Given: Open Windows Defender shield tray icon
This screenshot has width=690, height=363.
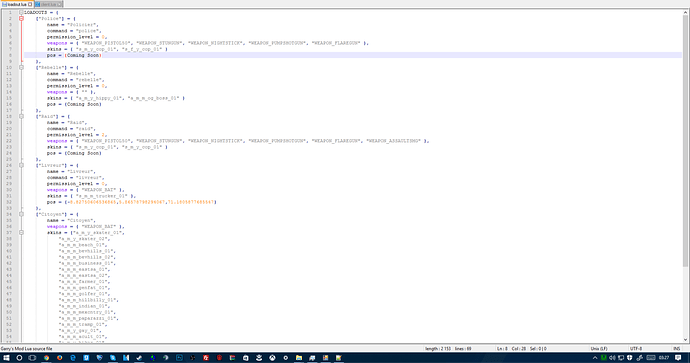Looking at the screenshot, I should tap(629, 358).
